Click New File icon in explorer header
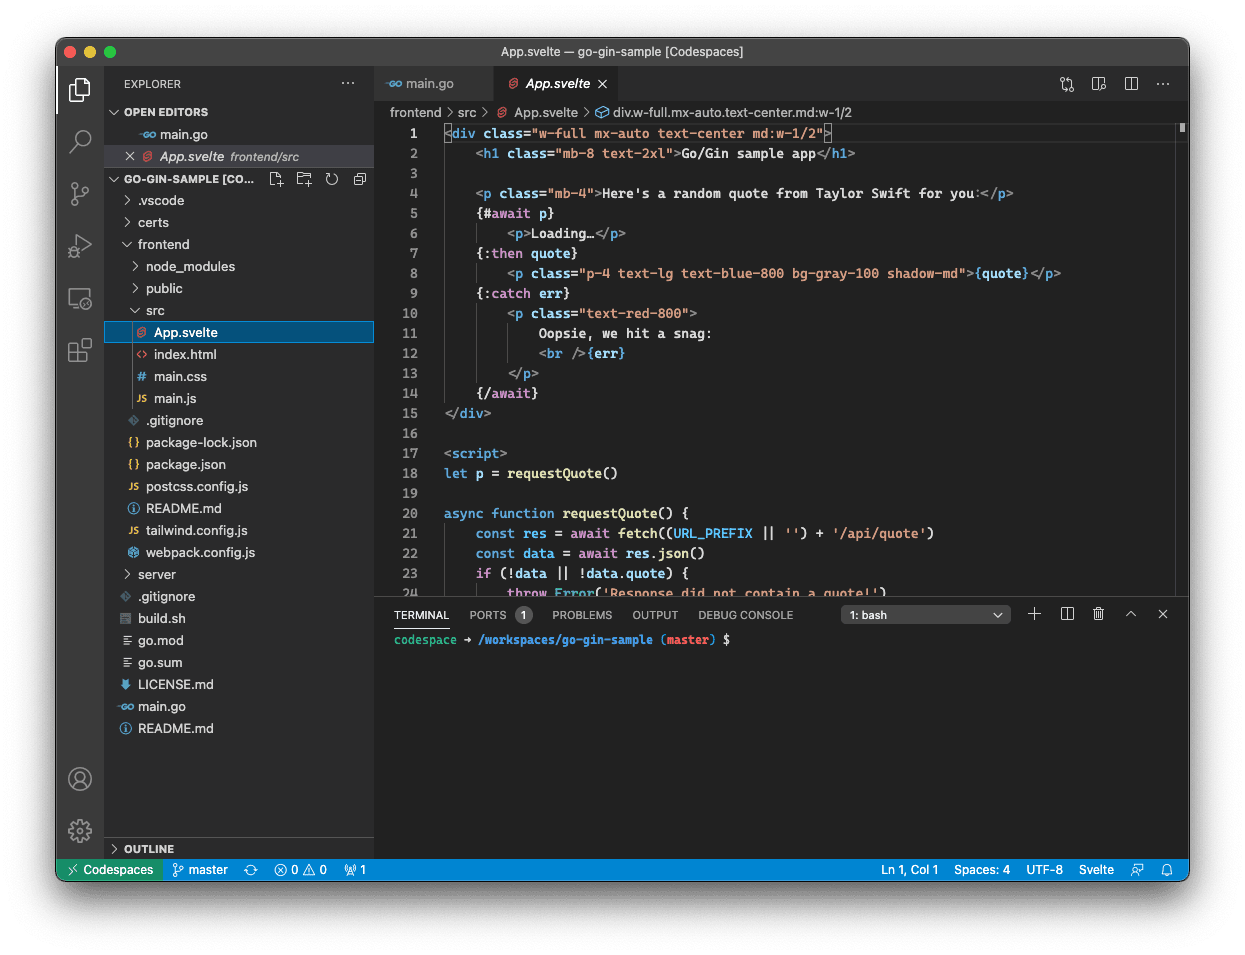The height and width of the screenshot is (955, 1245). (x=277, y=179)
